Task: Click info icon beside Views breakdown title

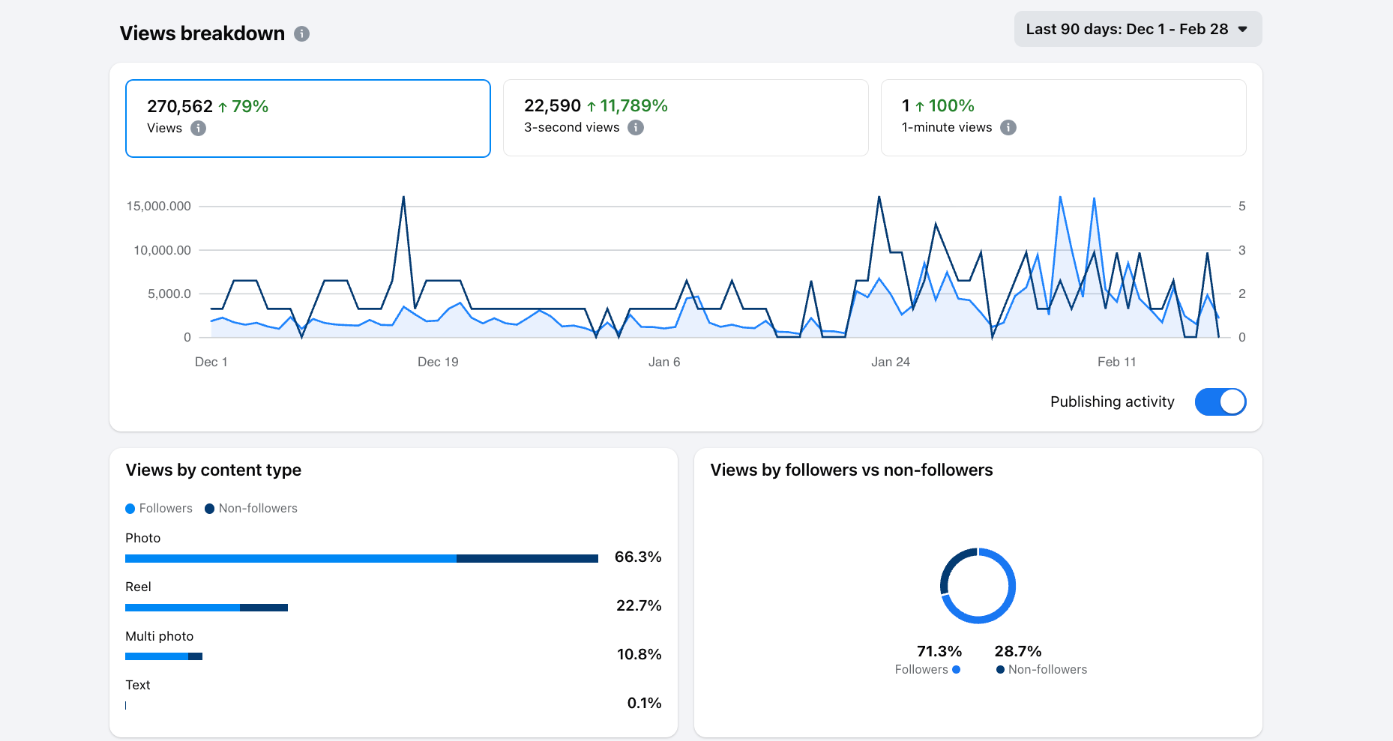Action: point(302,34)
